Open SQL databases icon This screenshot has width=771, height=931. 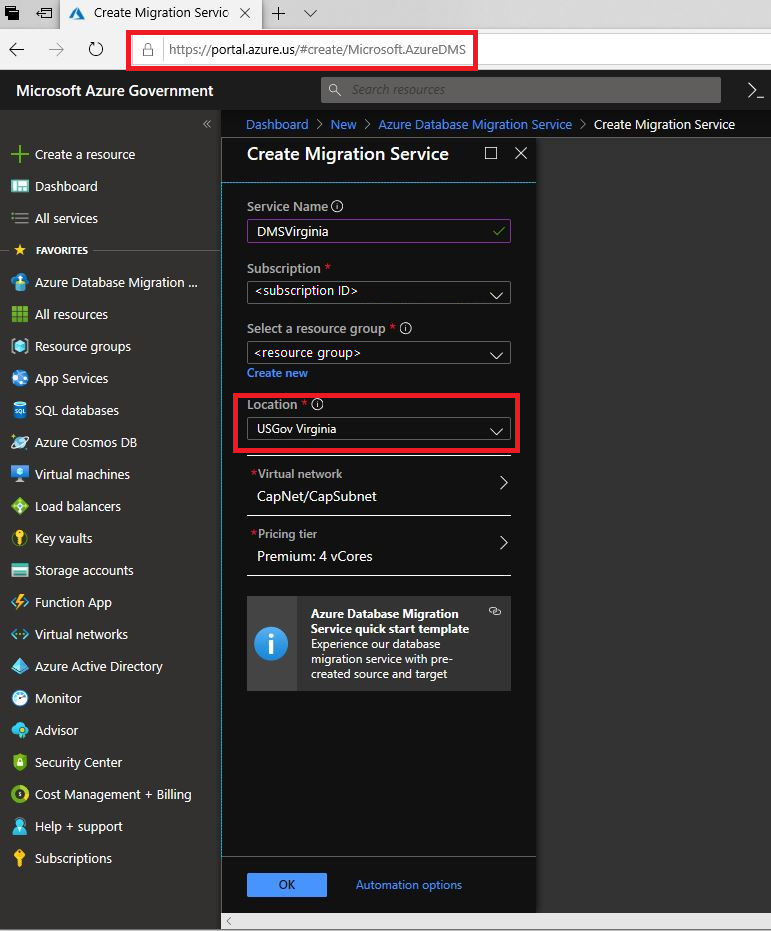(x=20, y=410)
